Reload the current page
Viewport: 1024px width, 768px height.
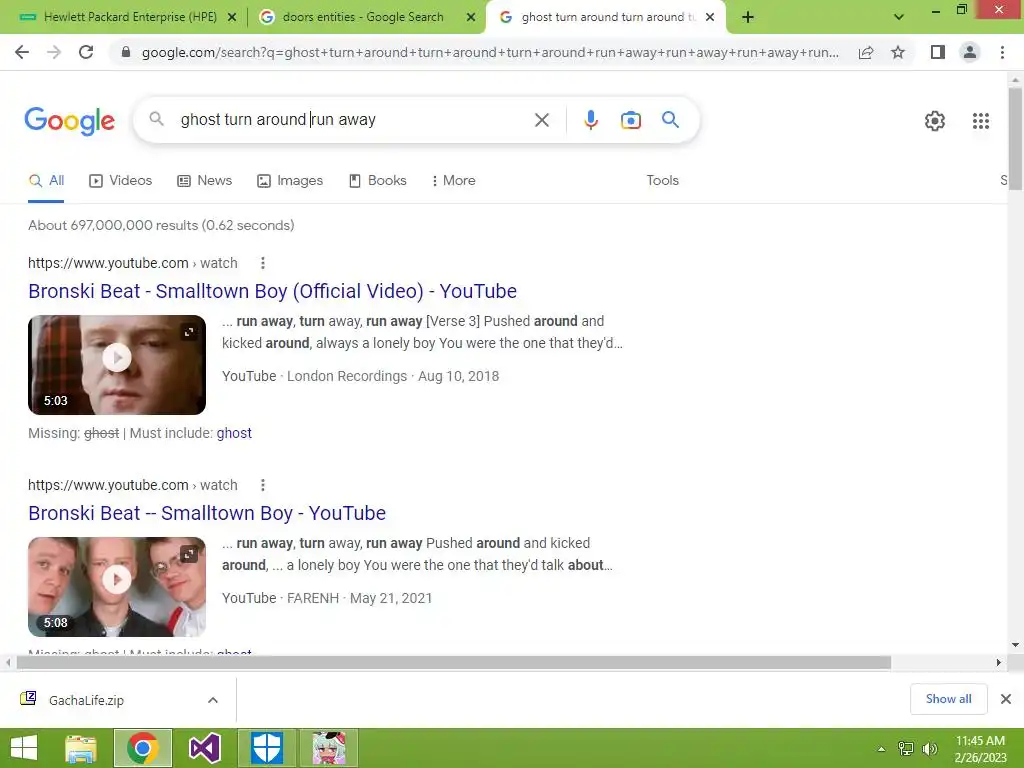coord(86,52)
